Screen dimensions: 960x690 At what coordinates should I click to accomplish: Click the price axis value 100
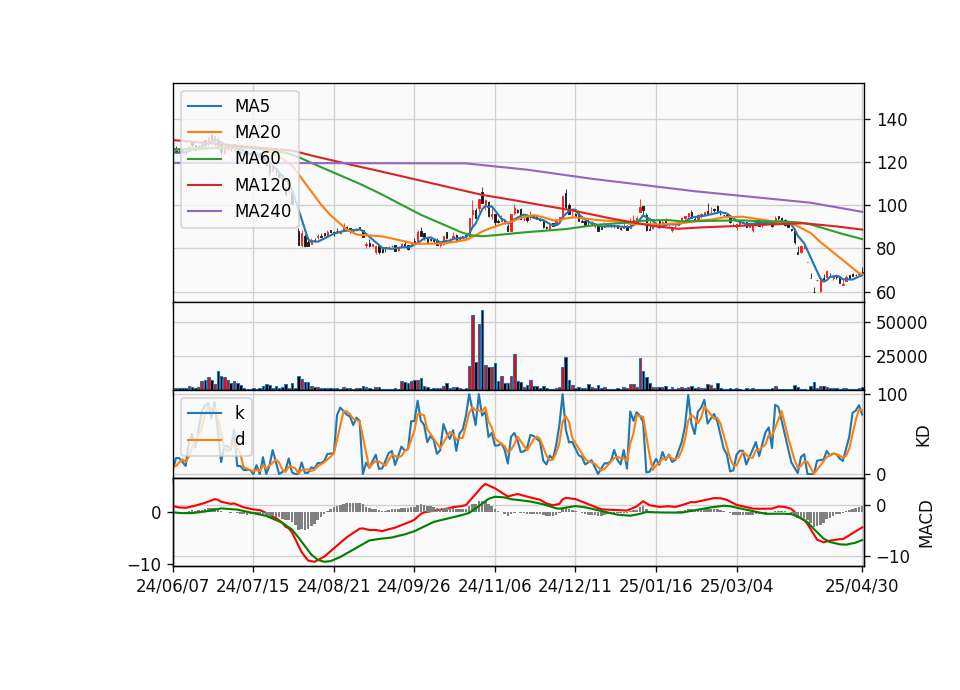(892, 206)
